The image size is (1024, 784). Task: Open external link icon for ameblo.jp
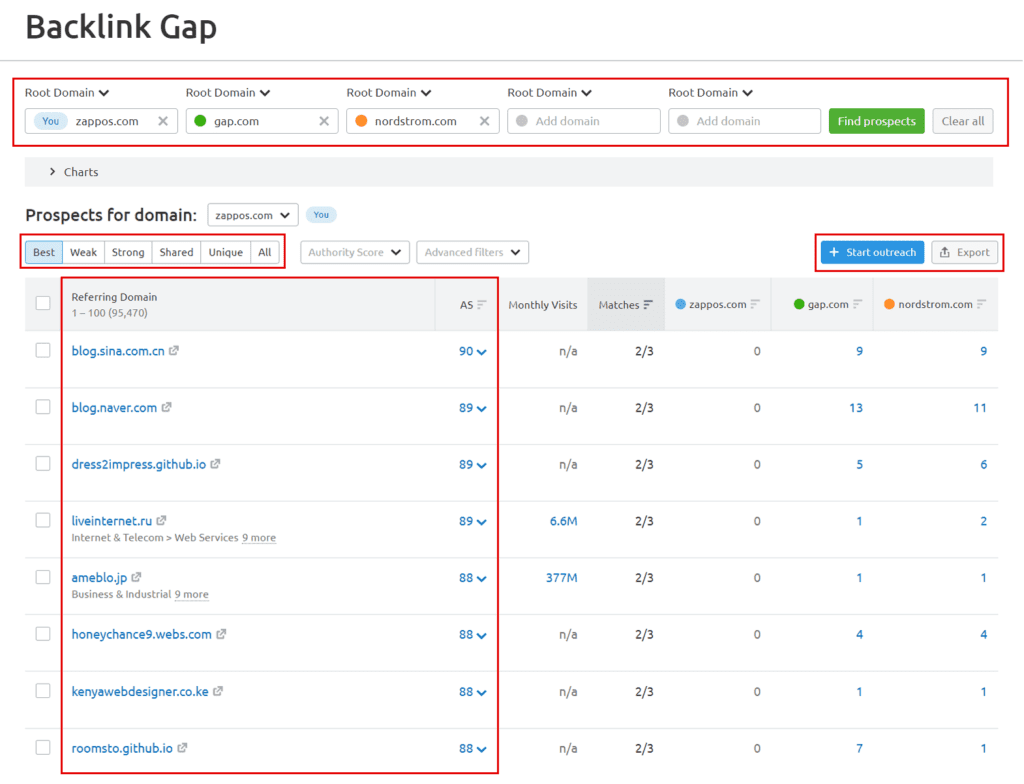tap(136, 578)
